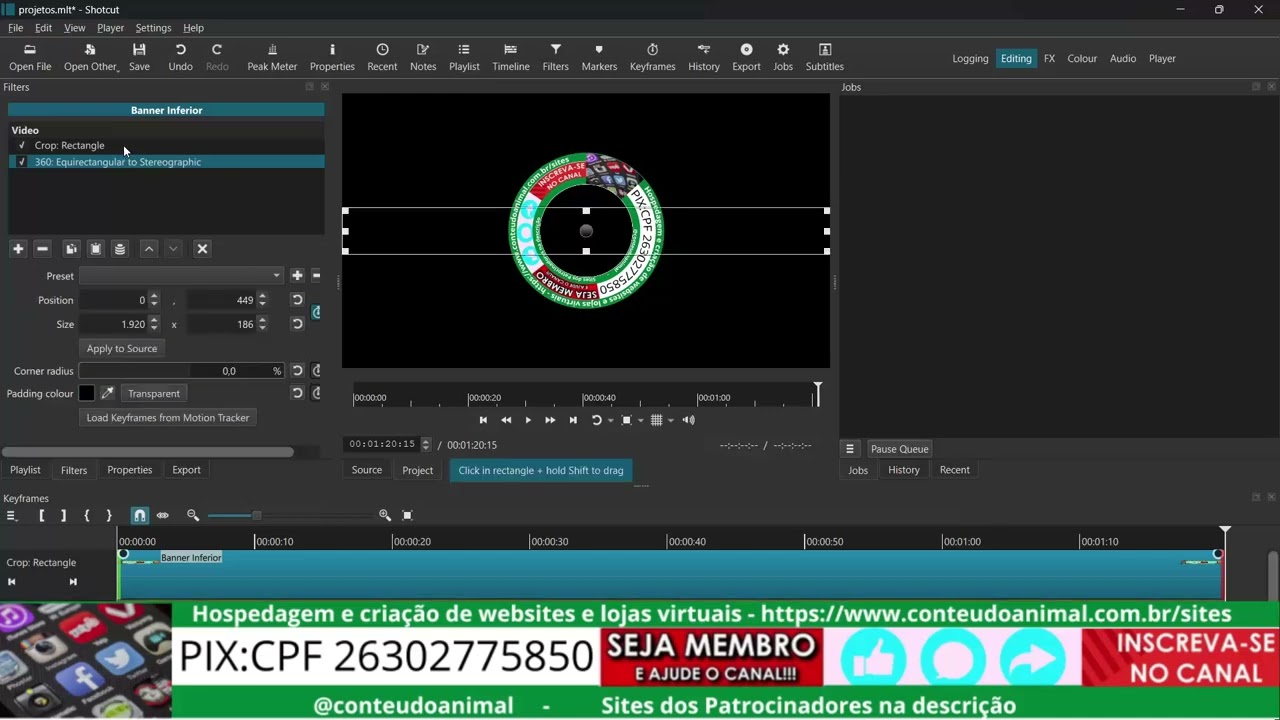The width and height of the screenshot is (1280, 720).
Task: Open the Settings menu
Action: point(153,28)
